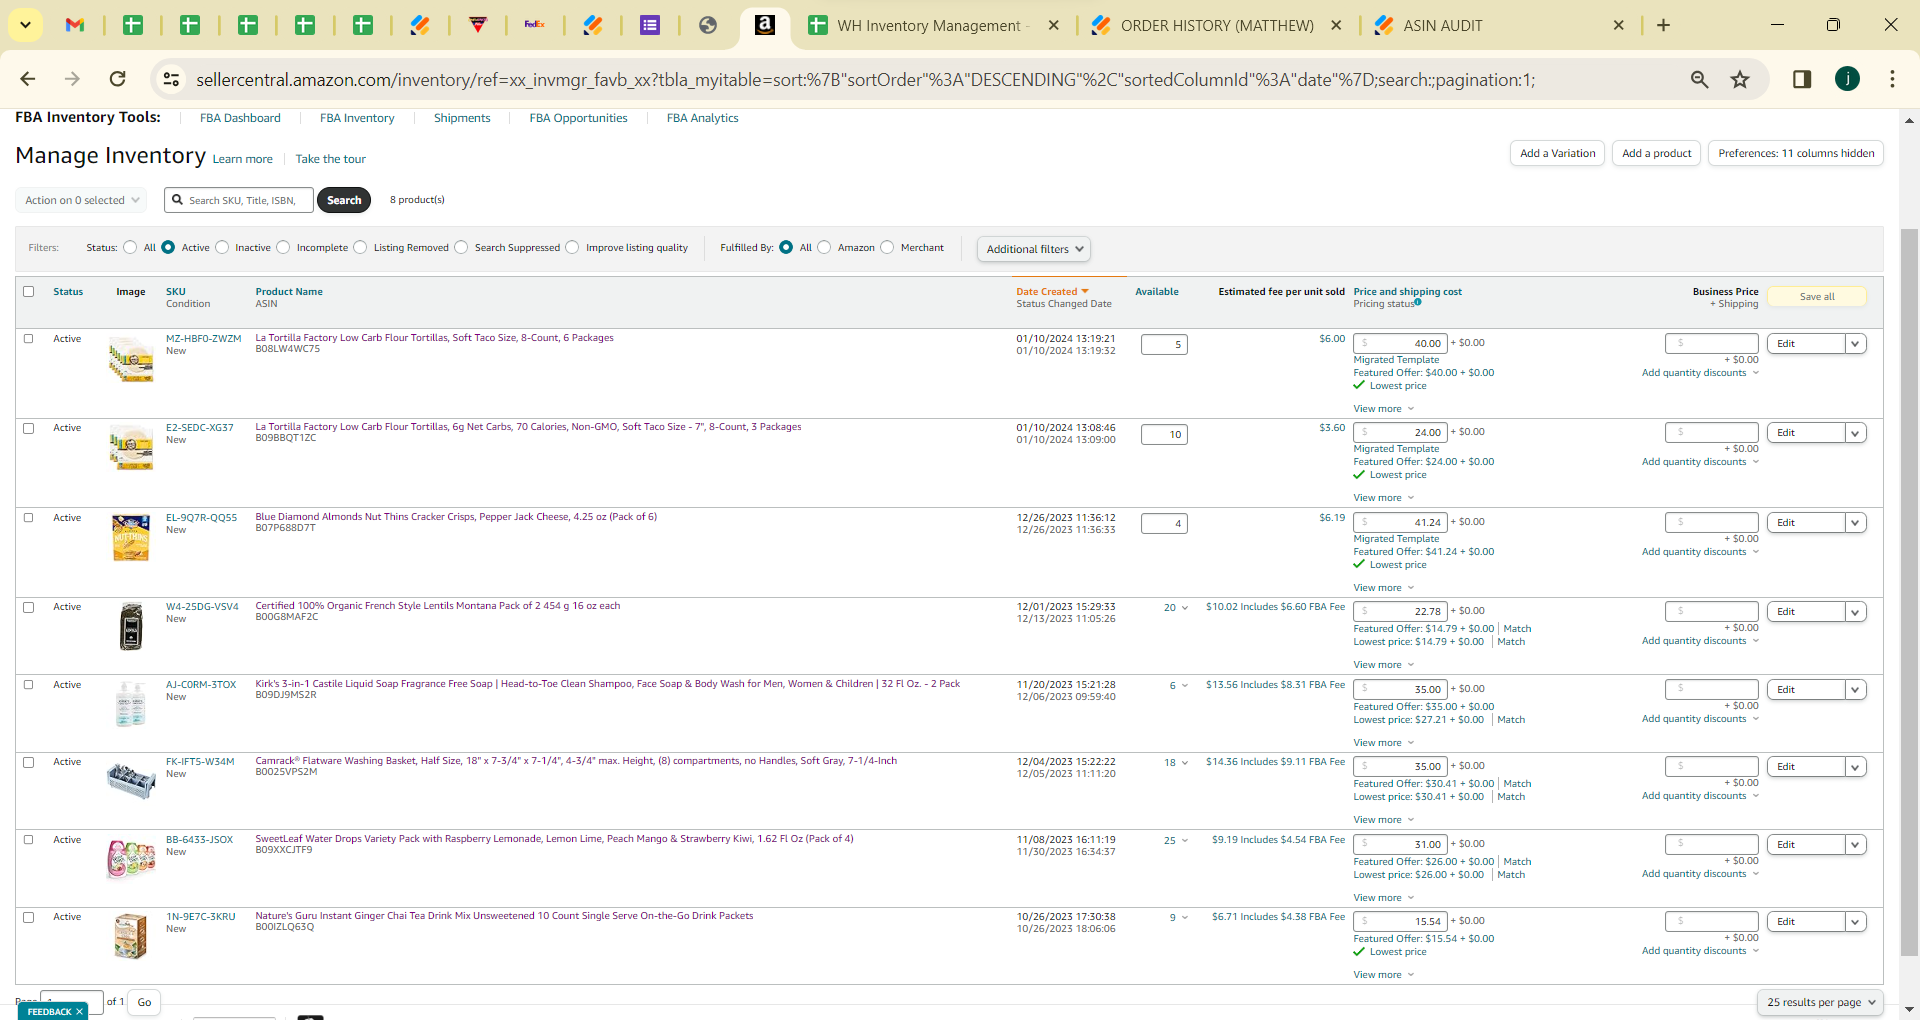Open the Chrome three-dot menu
Viewport: 1920px width, 1020px height.
[1892, 79]
